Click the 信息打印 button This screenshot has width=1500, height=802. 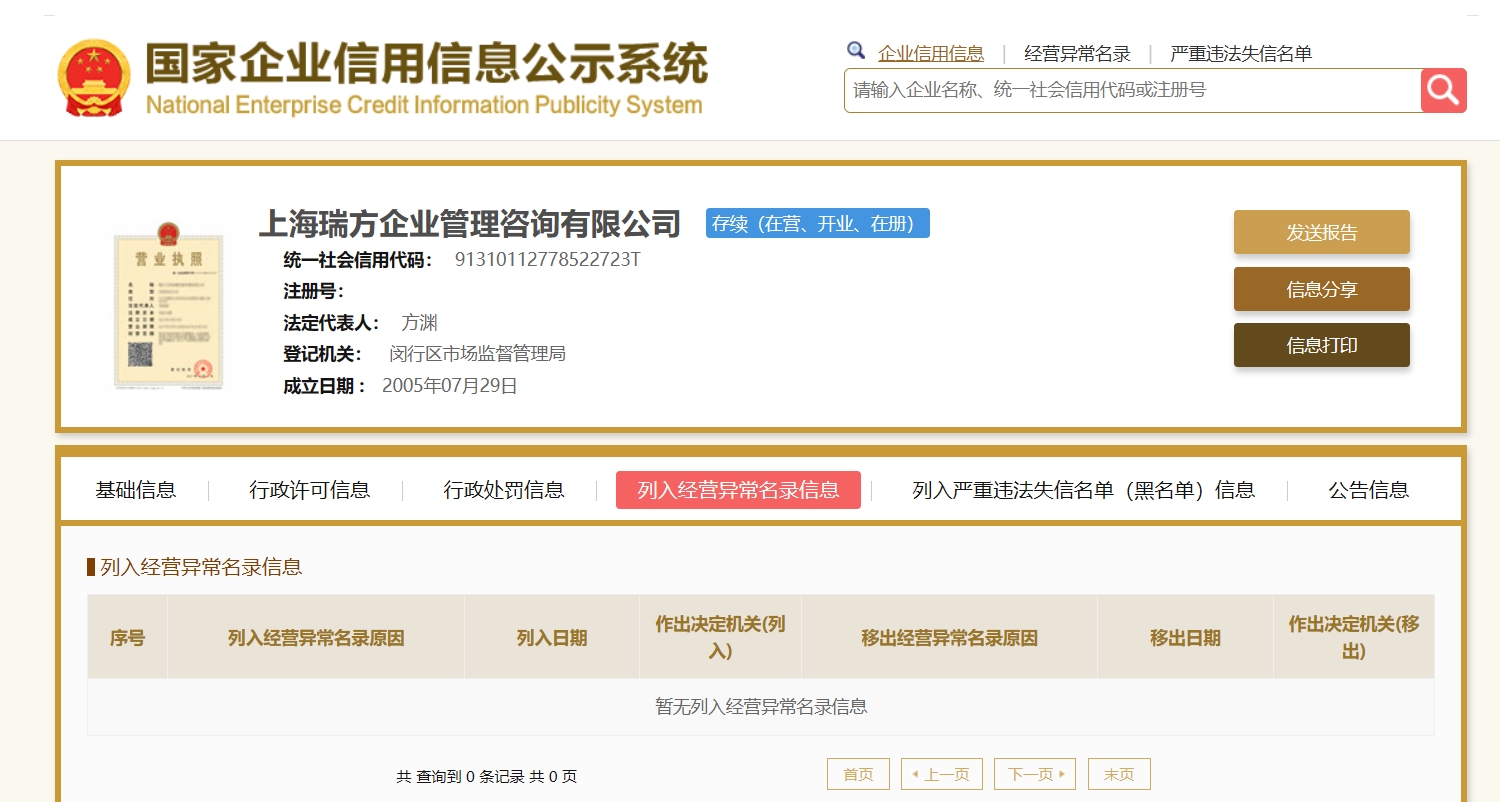(x=1321, y=346)
